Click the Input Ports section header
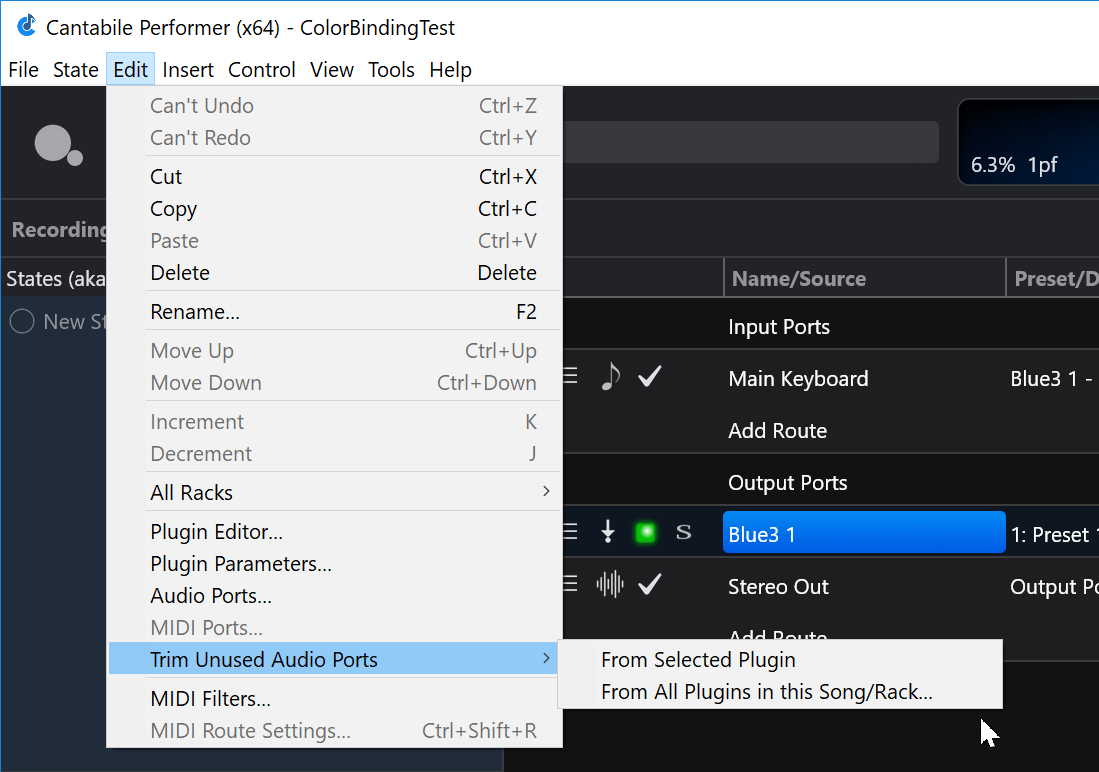The height and width of the screenshot is (772, 1099). coord(779,326)
